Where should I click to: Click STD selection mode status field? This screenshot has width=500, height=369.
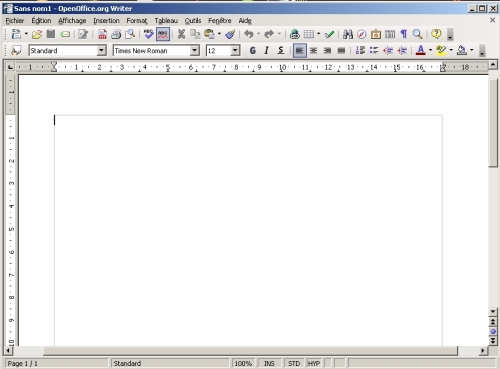pyautogui.click(x=294, y=363)
